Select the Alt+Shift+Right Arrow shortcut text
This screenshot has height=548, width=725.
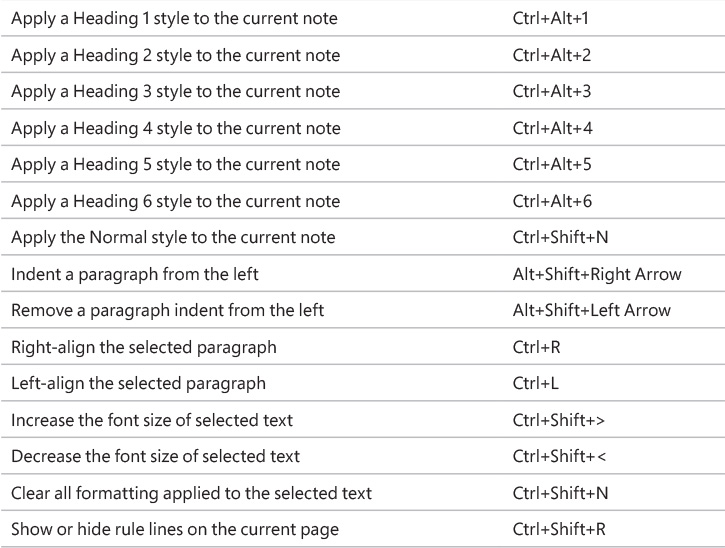[597, 275]
